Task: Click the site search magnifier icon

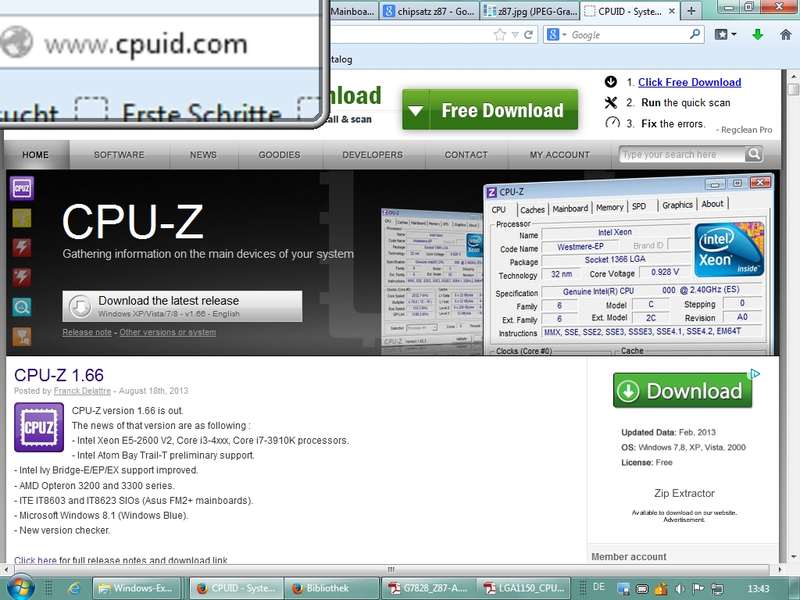Action: 754,154
